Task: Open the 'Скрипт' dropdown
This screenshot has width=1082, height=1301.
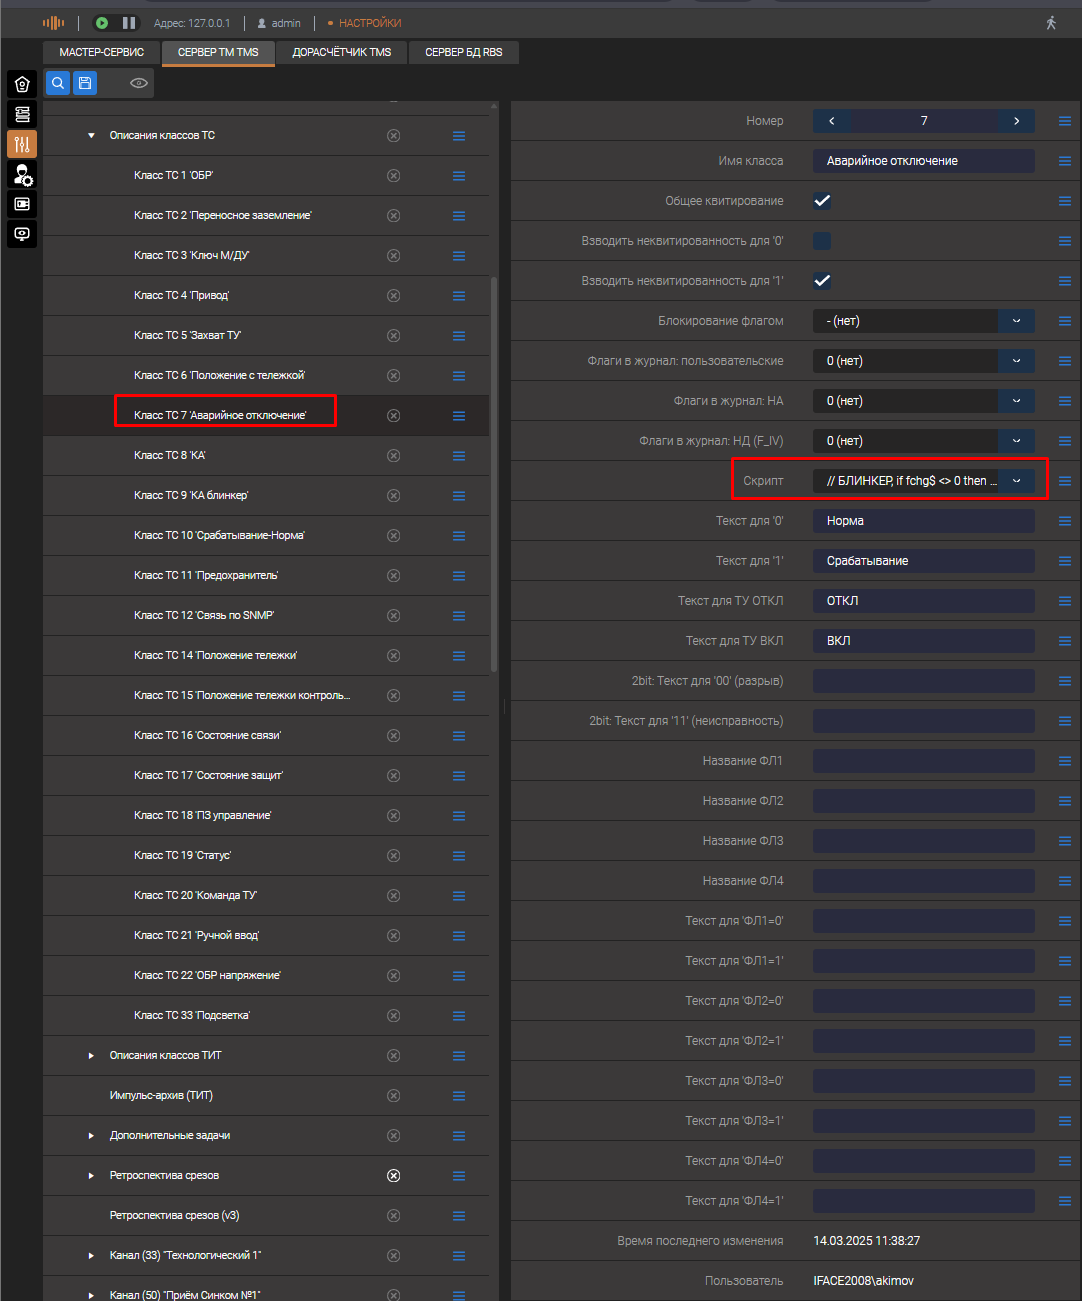Action: coord(1016,481)
